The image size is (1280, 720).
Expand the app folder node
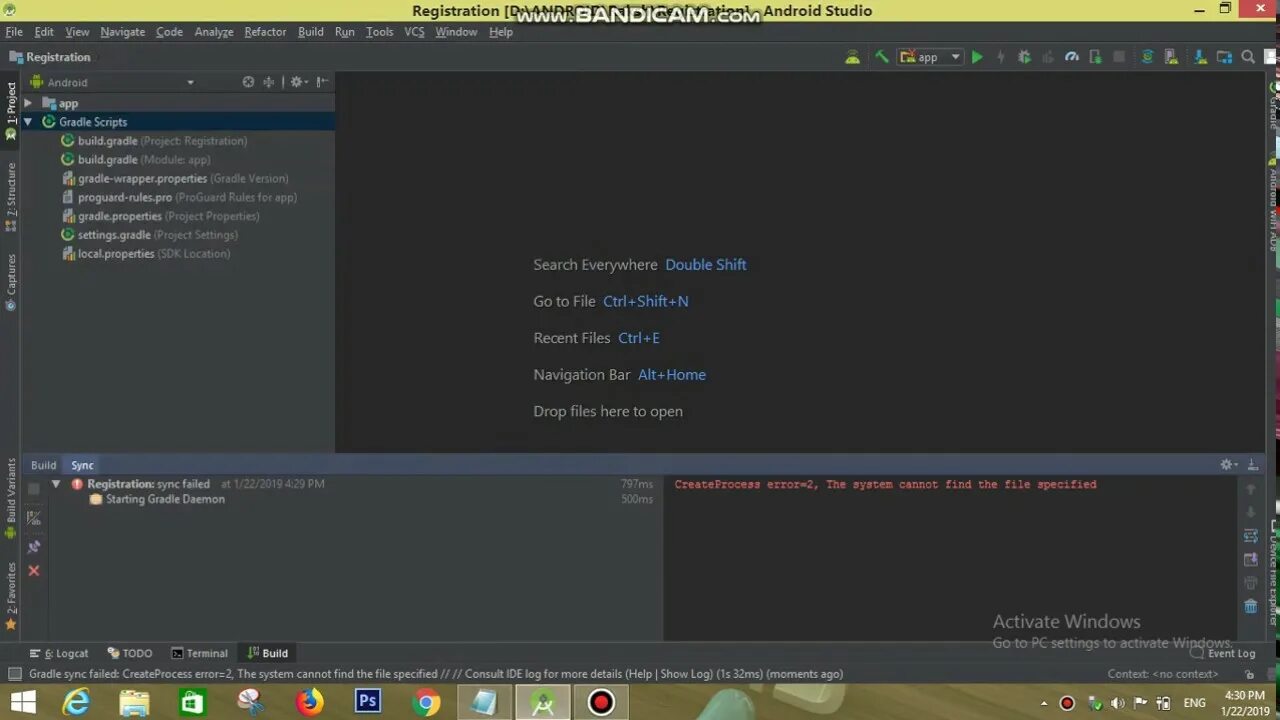tap(28, 103)
